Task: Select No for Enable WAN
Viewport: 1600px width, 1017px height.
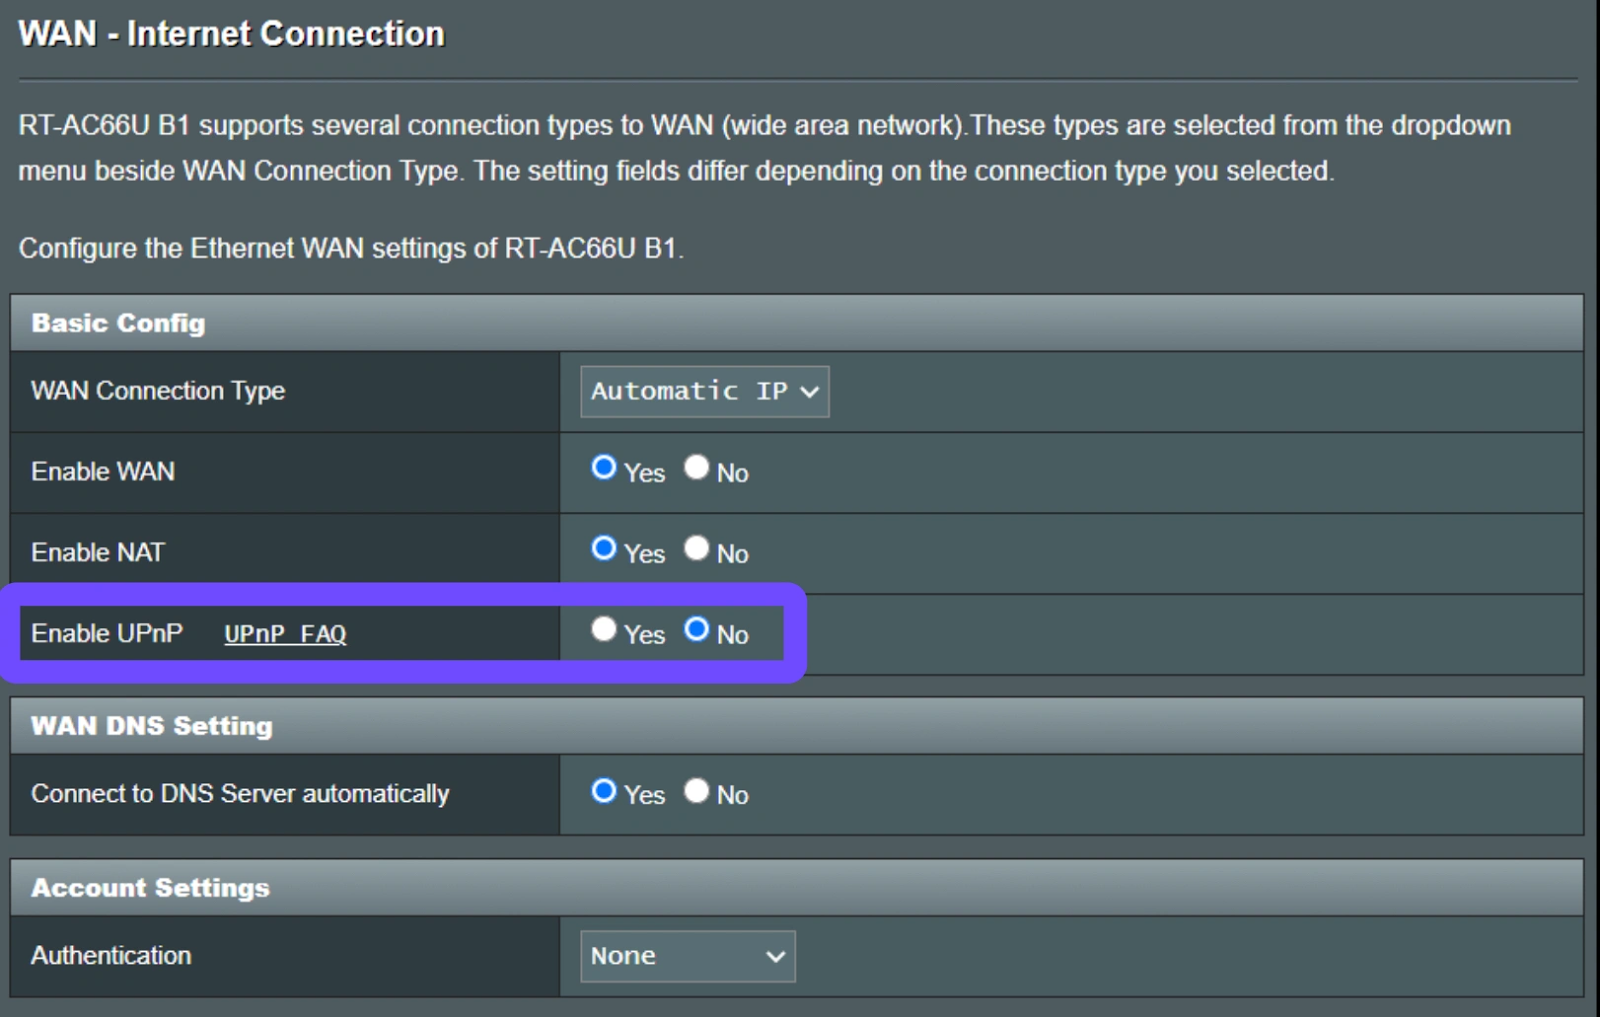Action: click(x=697, y=468)
